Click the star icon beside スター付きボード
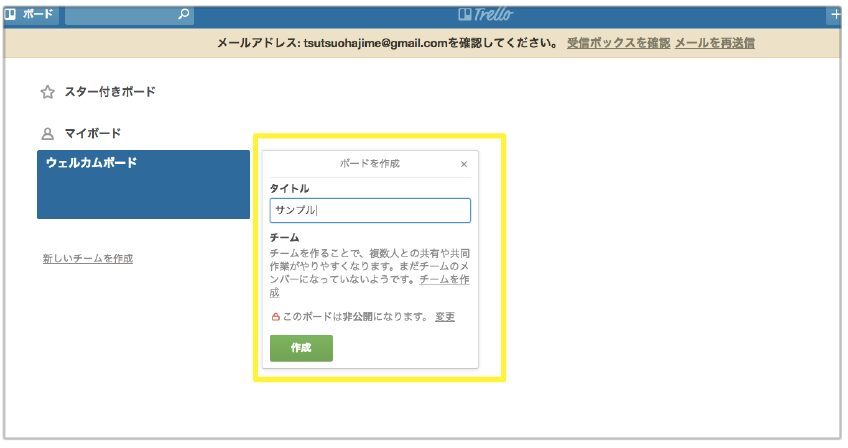The width and height of the screenshot is (848, 448). pos(47,92)
